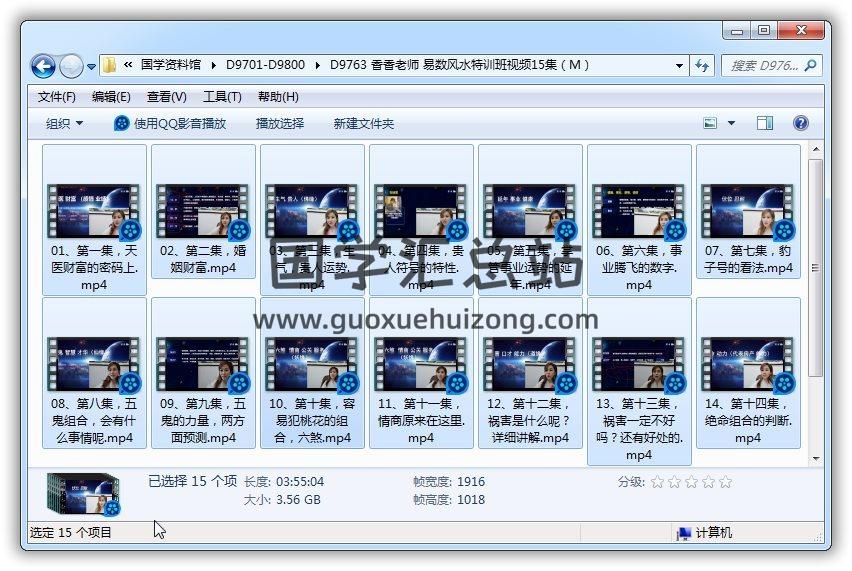
Task: Set rating with the third star
Action: (691, 482)
